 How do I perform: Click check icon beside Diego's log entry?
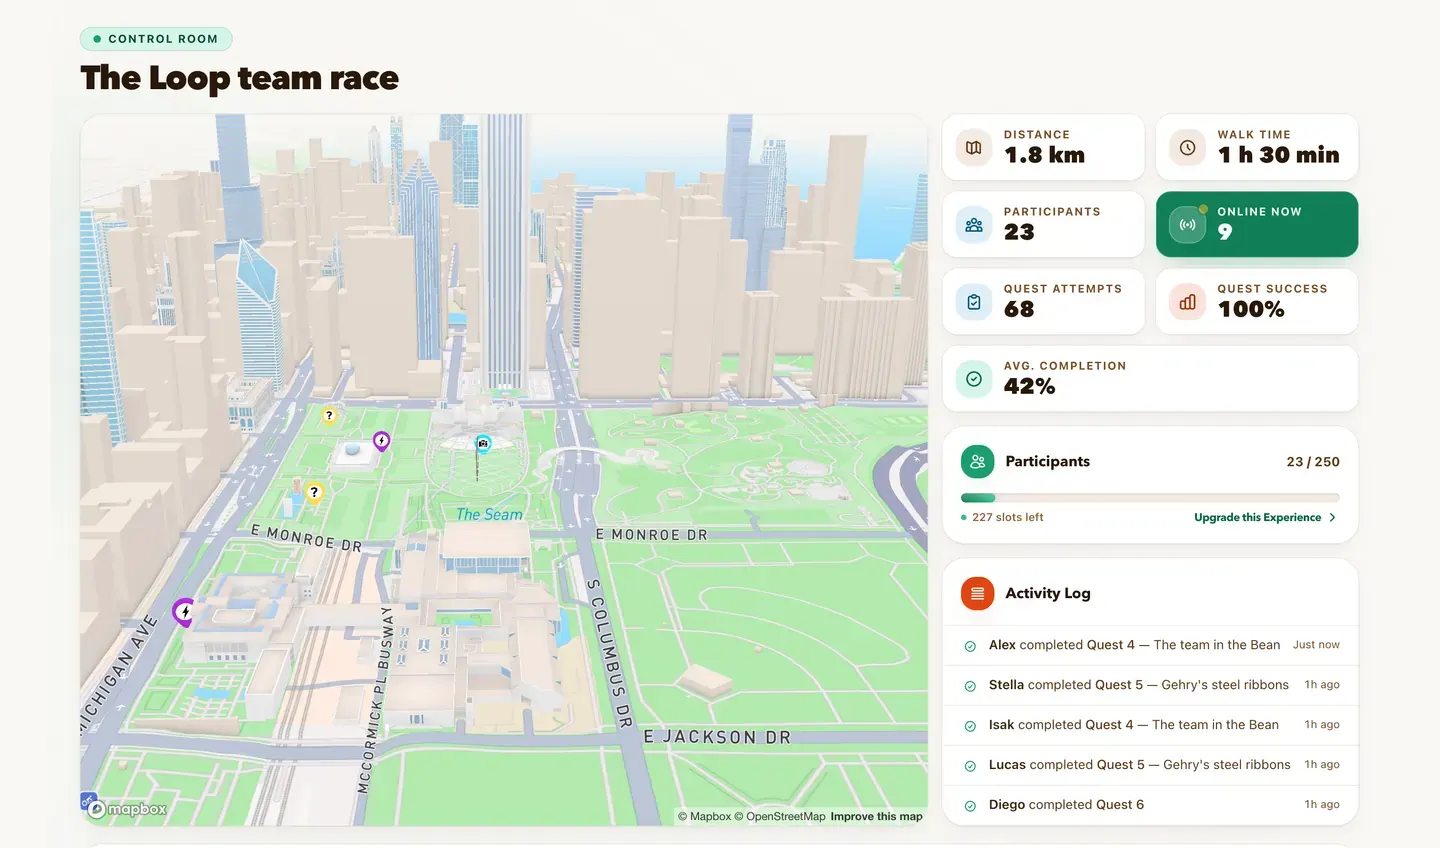click(970, 806)
